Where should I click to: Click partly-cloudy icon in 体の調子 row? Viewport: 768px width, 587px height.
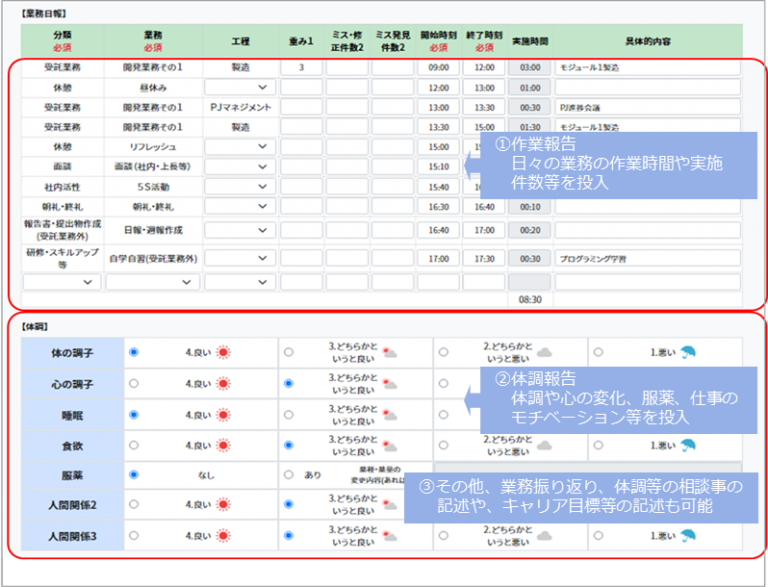(x=390, y=352)
